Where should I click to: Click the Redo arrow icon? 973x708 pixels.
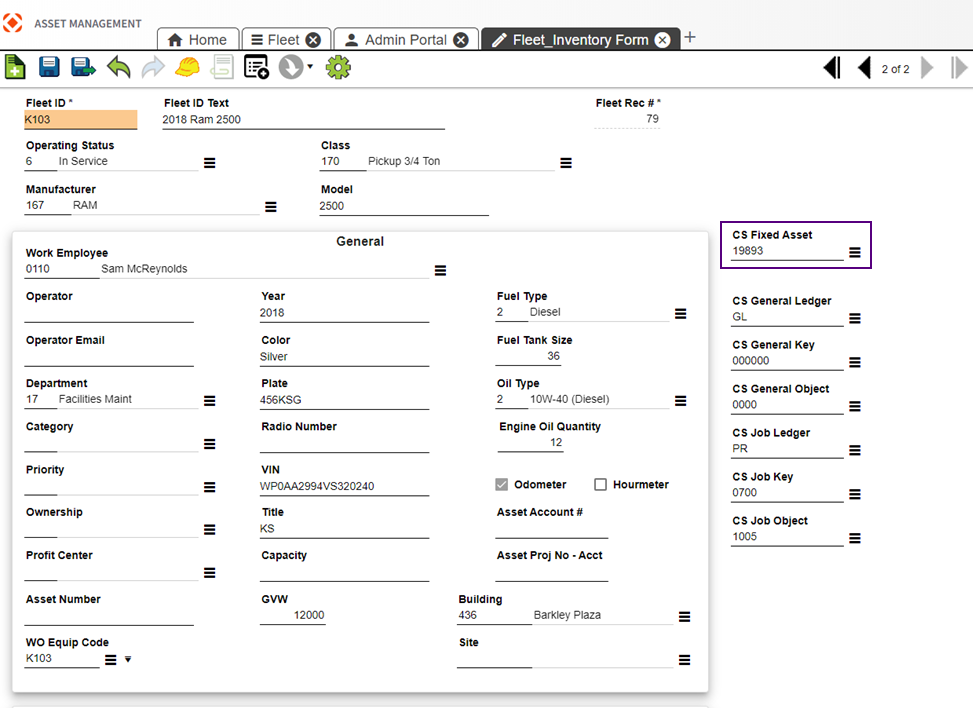153,67
